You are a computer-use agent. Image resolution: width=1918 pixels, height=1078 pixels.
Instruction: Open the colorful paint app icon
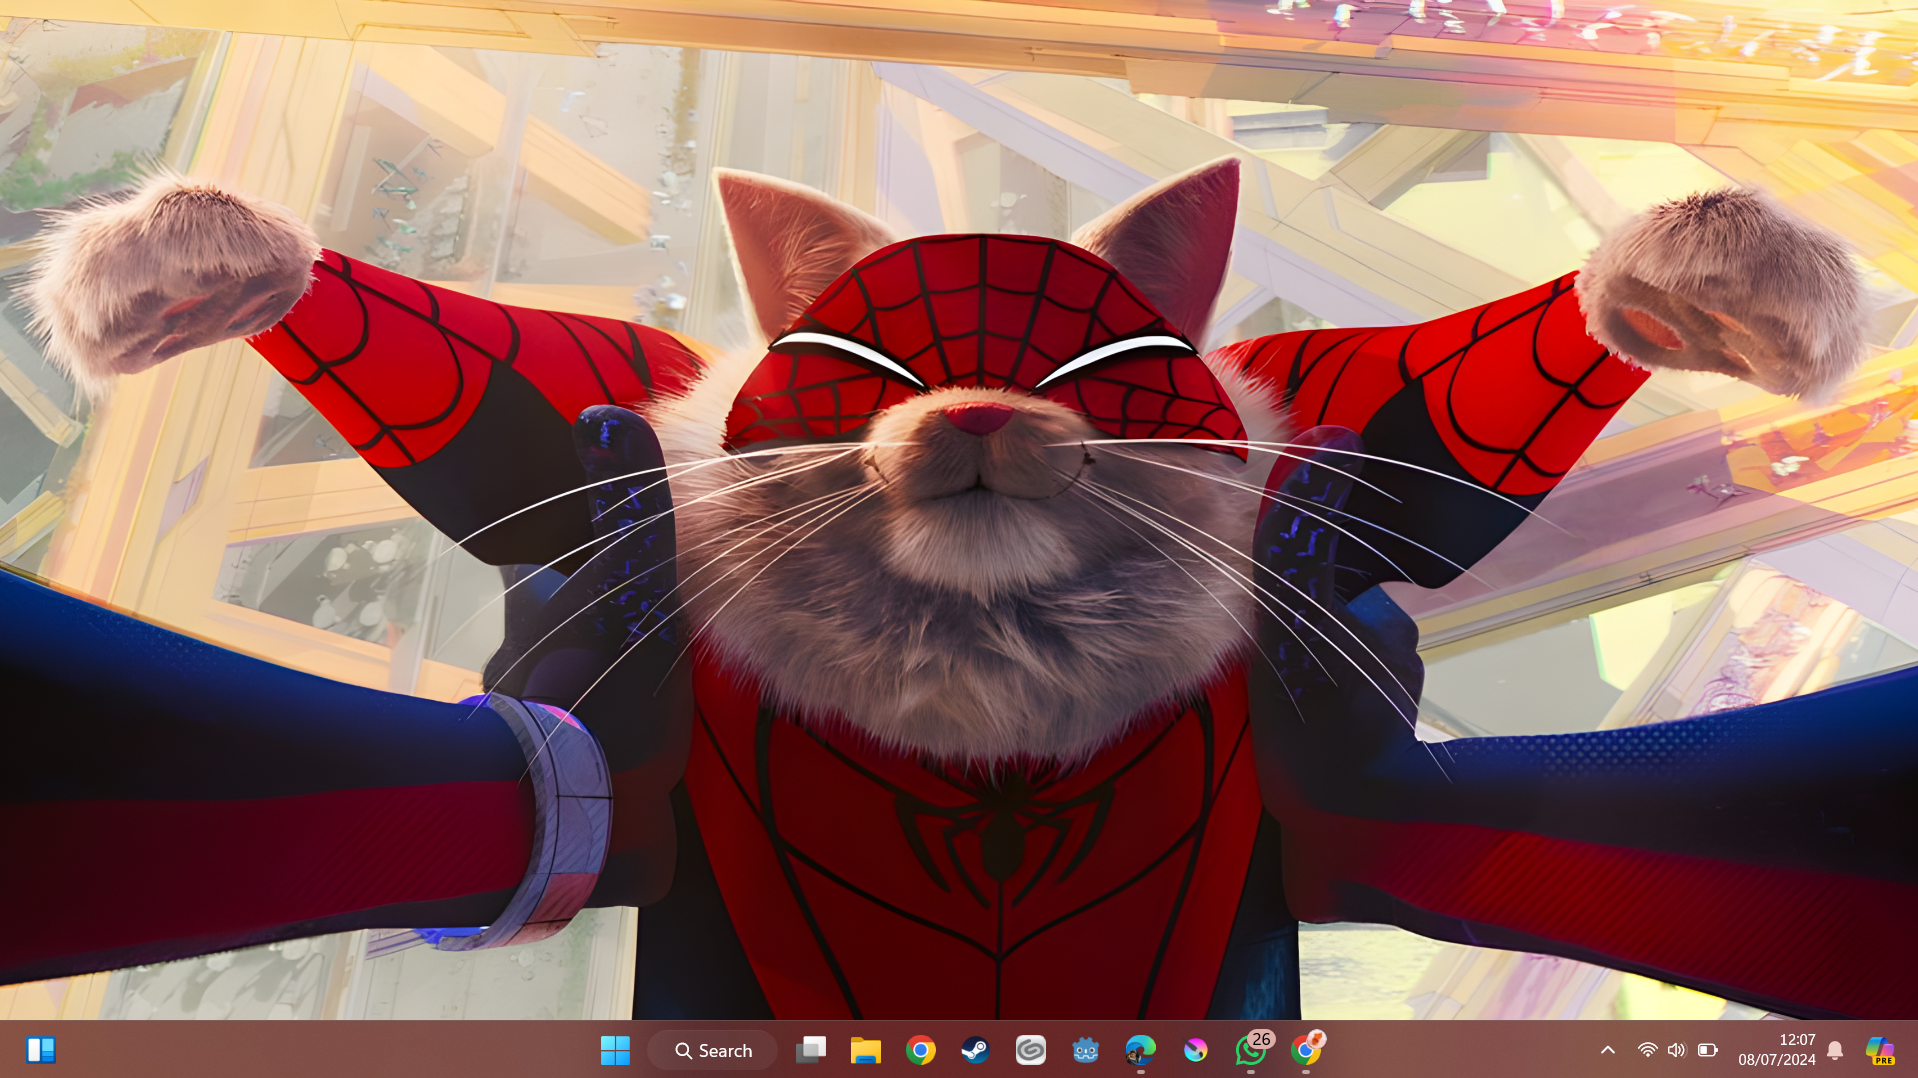click(x=1196, y=1050)
